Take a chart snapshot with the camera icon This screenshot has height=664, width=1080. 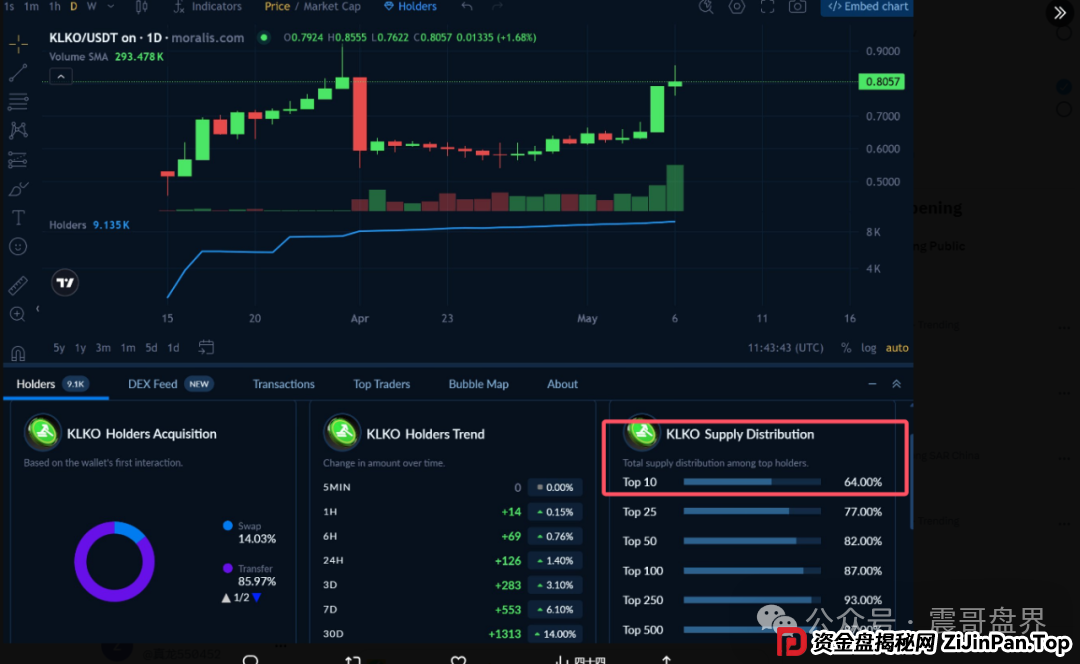coord(796,8)
